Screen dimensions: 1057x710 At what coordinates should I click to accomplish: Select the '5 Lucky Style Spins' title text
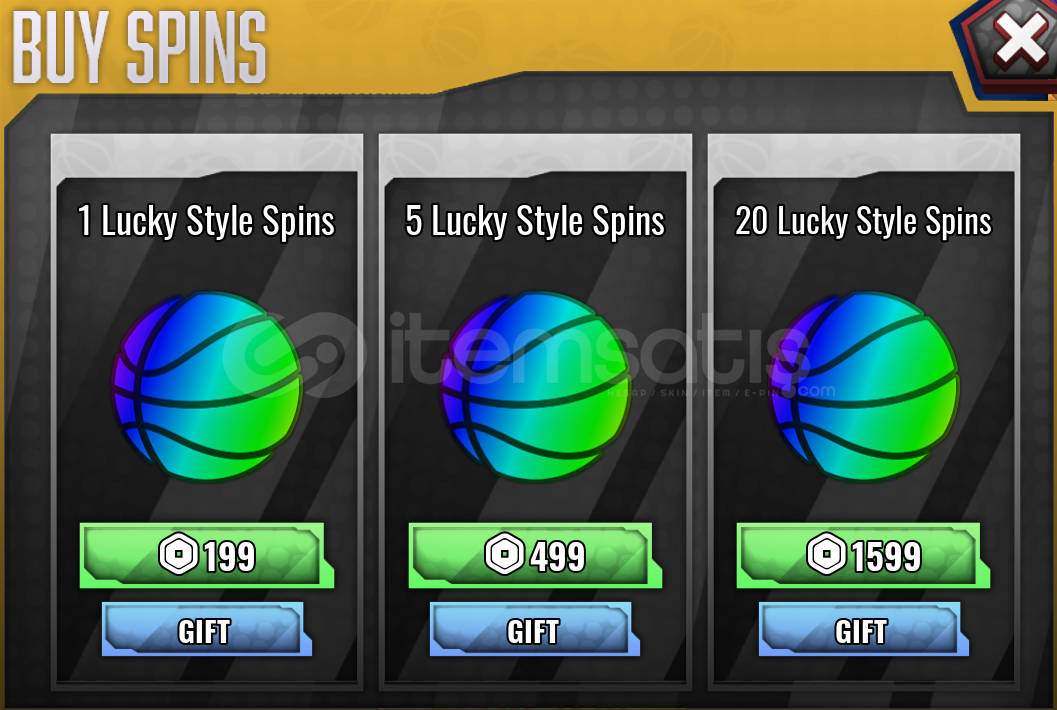coord(535,221)
